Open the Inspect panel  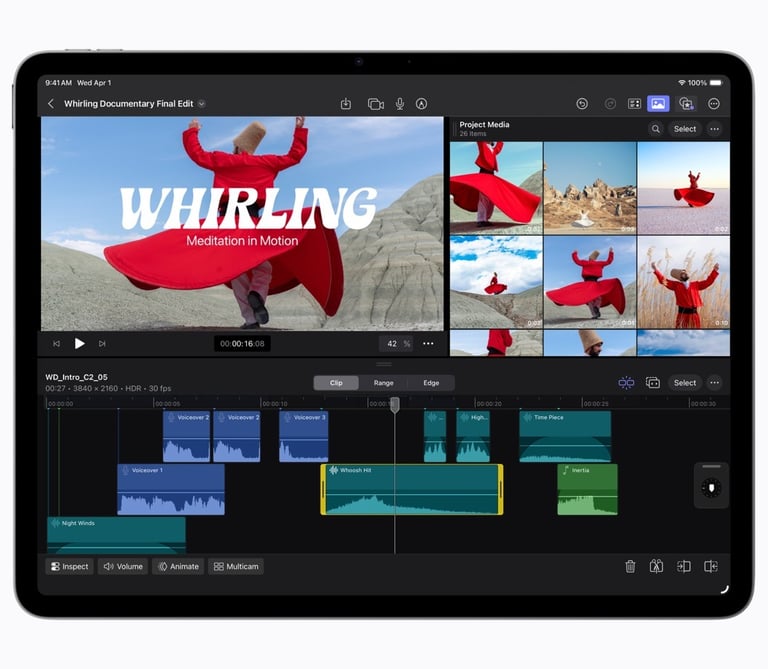tap(70, 567)
